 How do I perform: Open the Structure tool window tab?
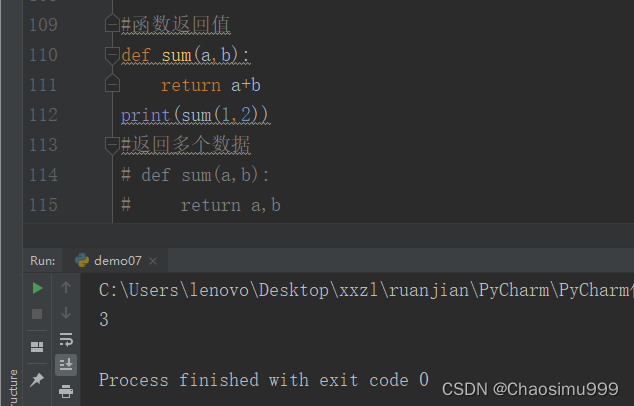pos(14,386)
